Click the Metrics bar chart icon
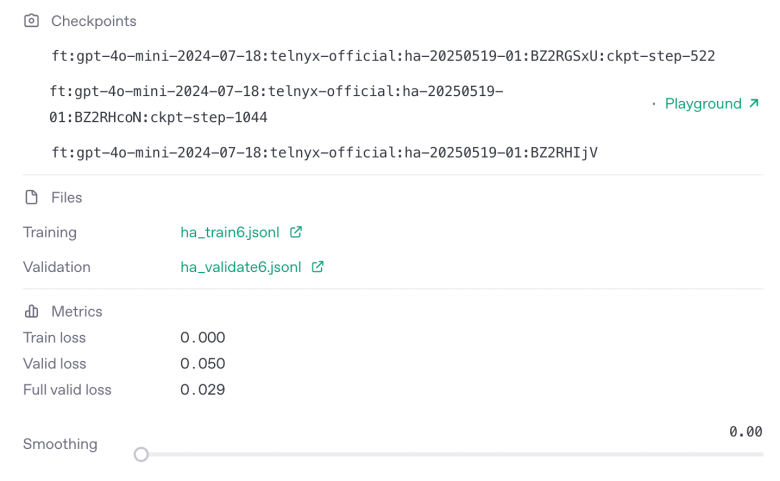 tap(31, 311)
